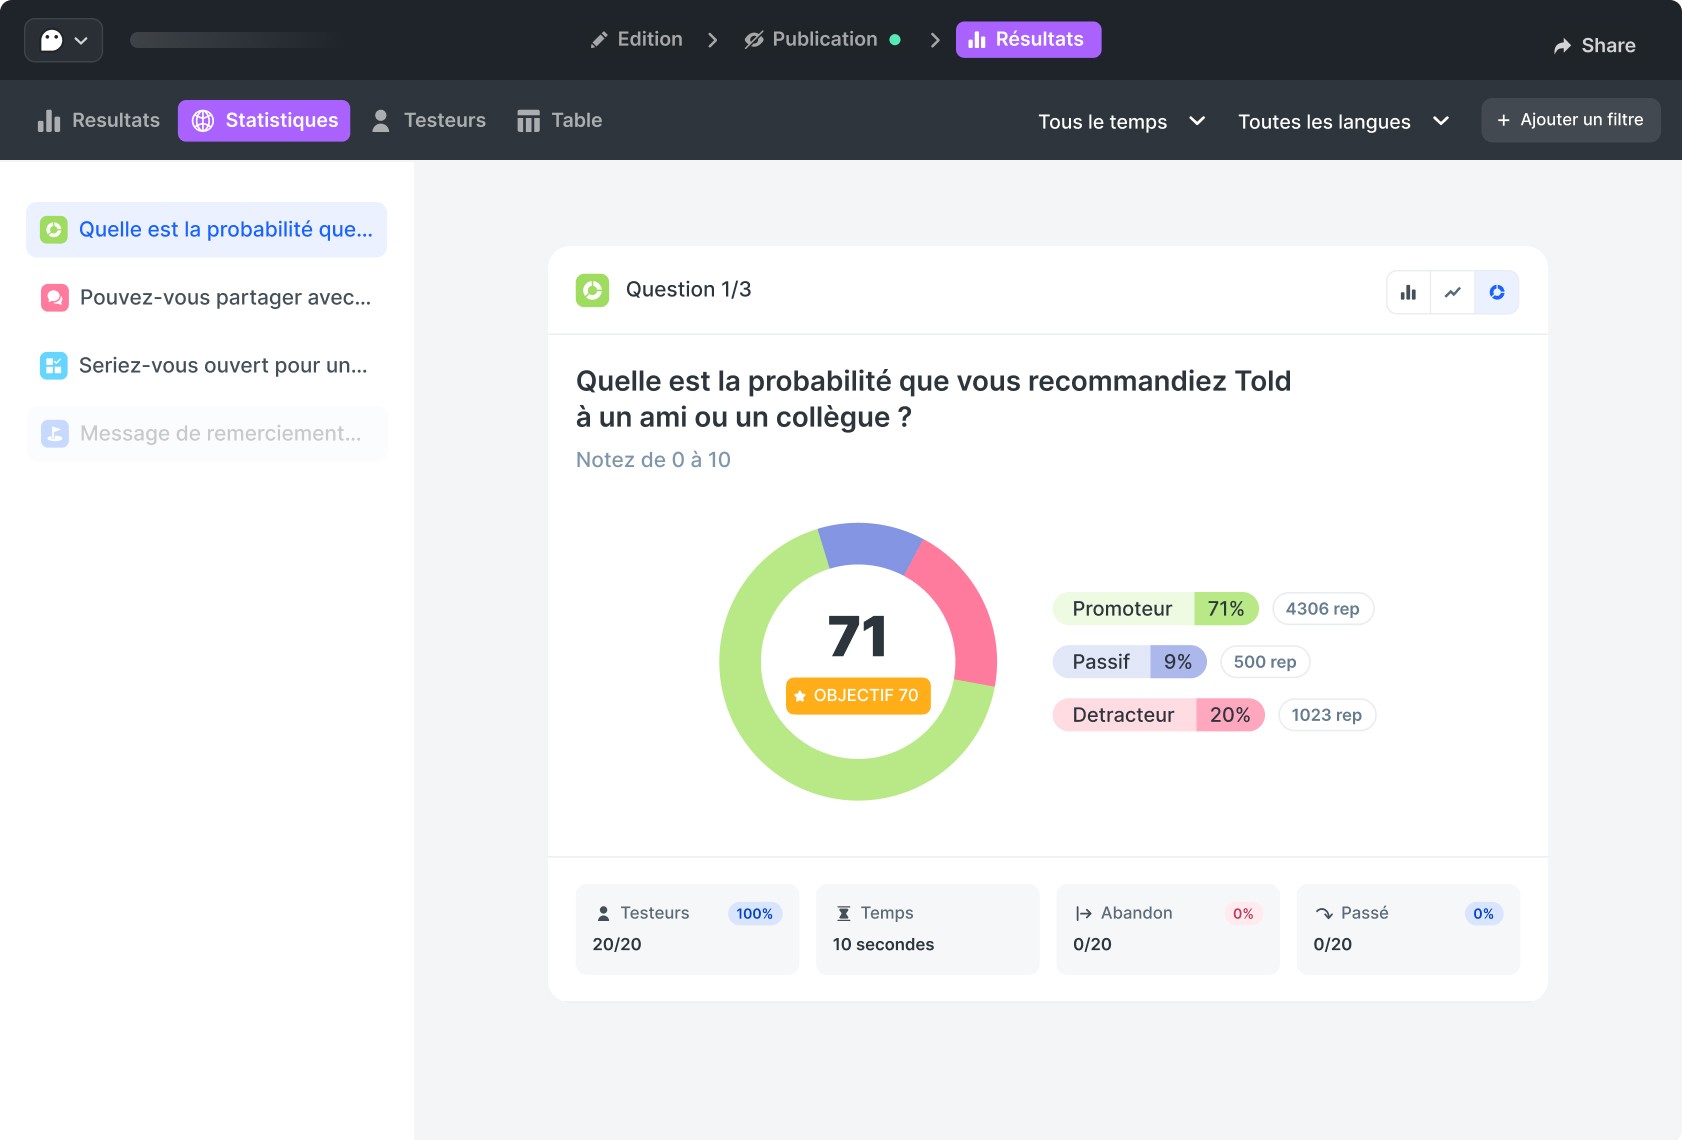Click the bar chart icon beside Resultats
Image resolution: width=1682 pixels, height=1140 pixels.
coord(49,121)
